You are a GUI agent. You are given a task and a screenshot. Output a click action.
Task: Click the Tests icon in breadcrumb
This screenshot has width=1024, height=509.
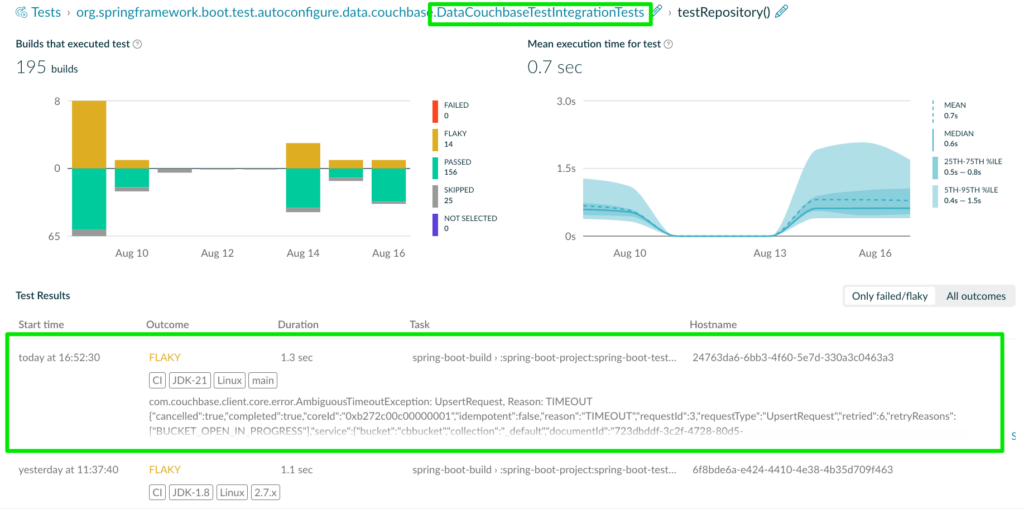tap(22, 12)
